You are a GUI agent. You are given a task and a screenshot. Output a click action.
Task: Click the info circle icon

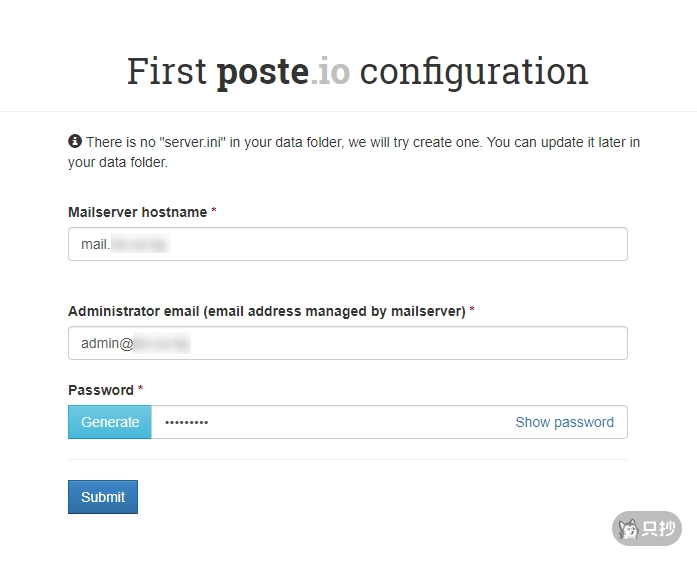pos(75,142)
